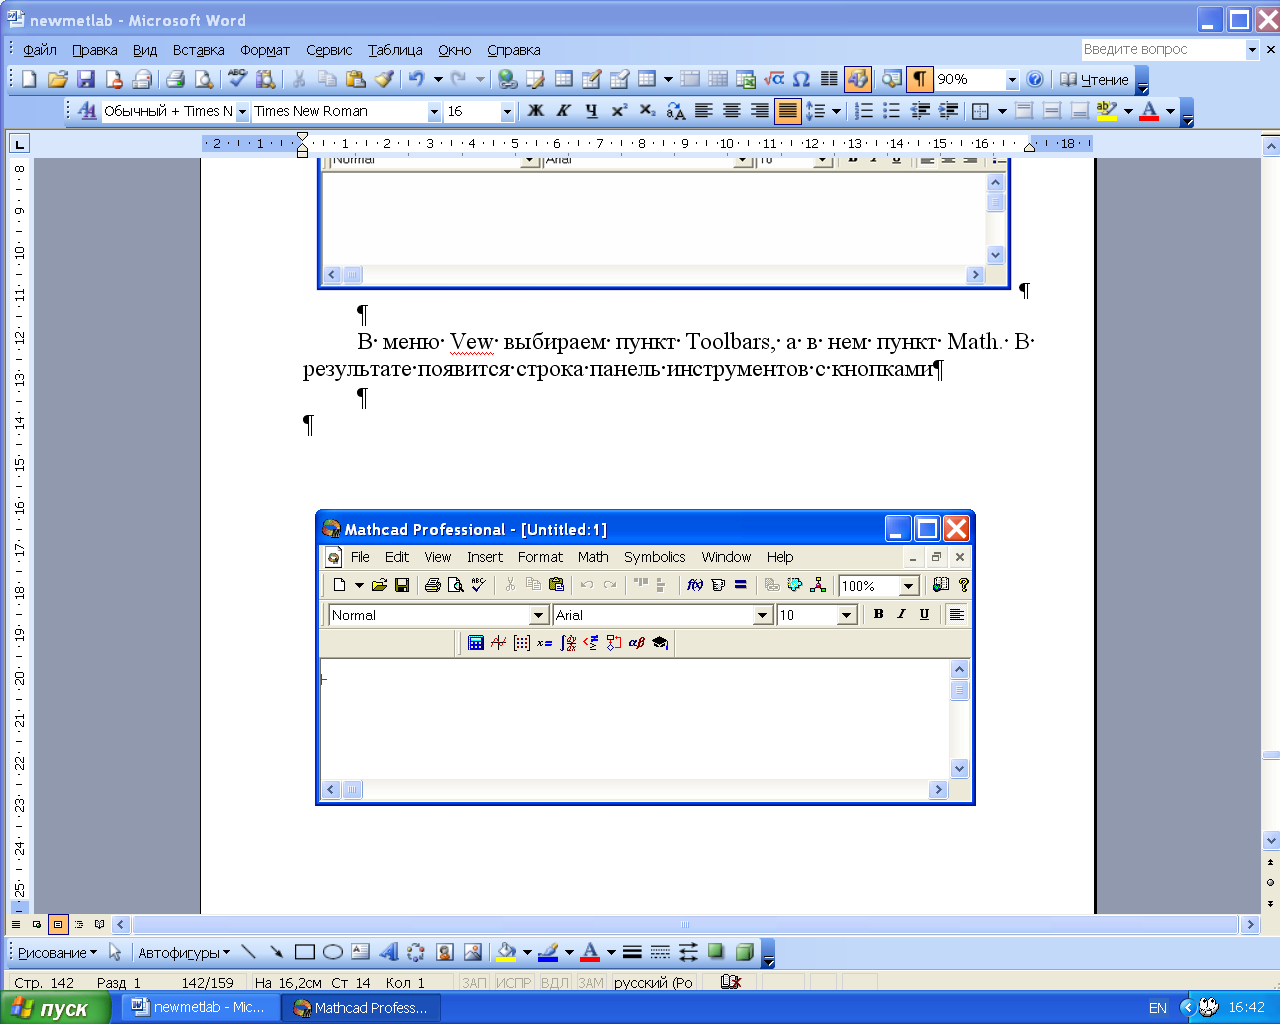Expand the Undo history dropdown arrow
Screen dimensions: 1280x1024
(437, 79)
